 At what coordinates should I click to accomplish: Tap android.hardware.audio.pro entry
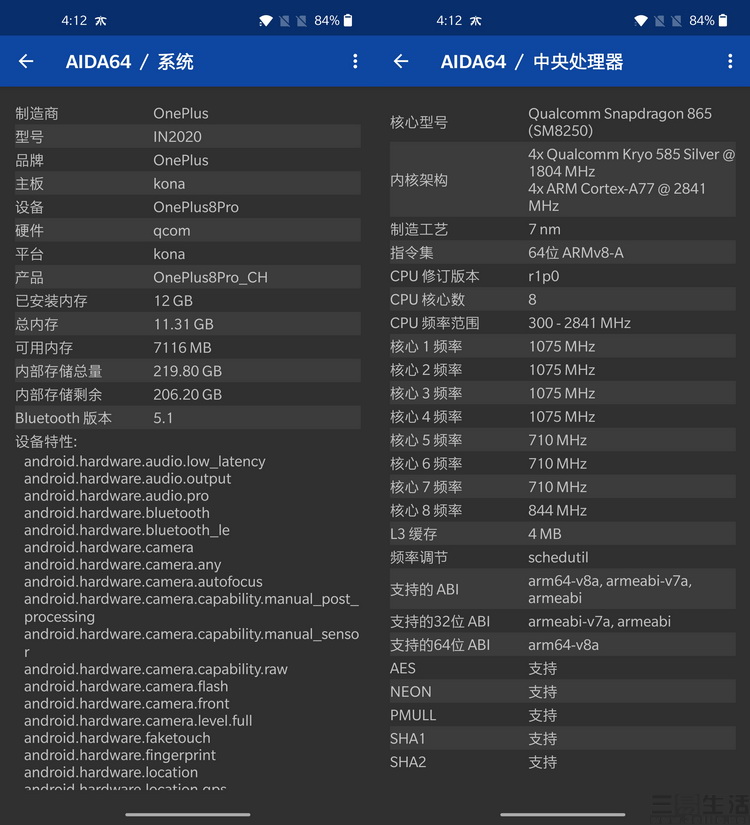[116, 496]
